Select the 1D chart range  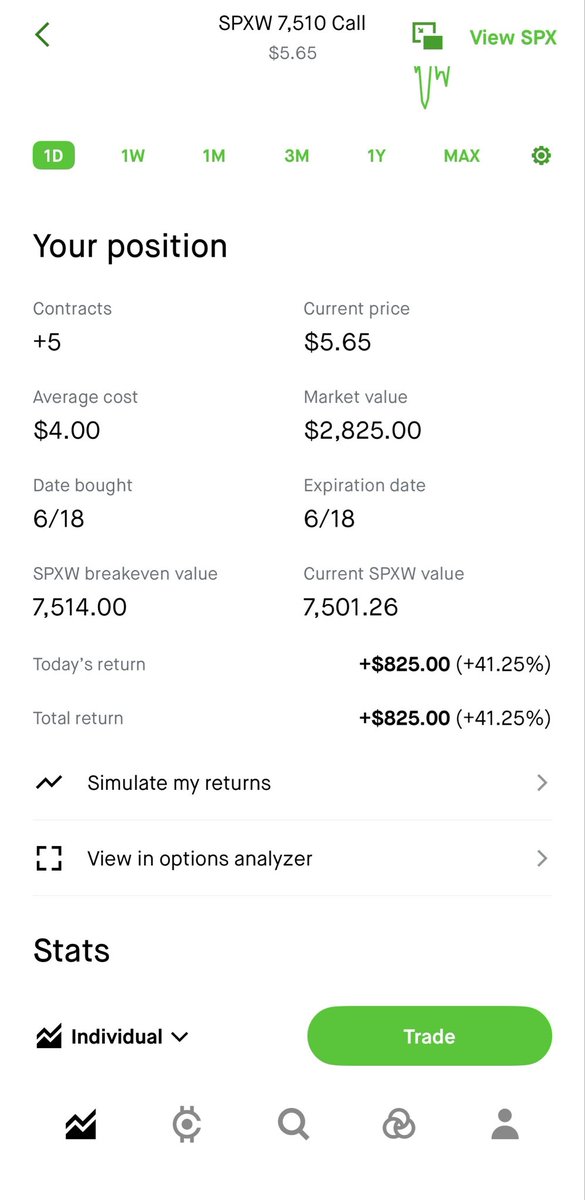point(54,155)
